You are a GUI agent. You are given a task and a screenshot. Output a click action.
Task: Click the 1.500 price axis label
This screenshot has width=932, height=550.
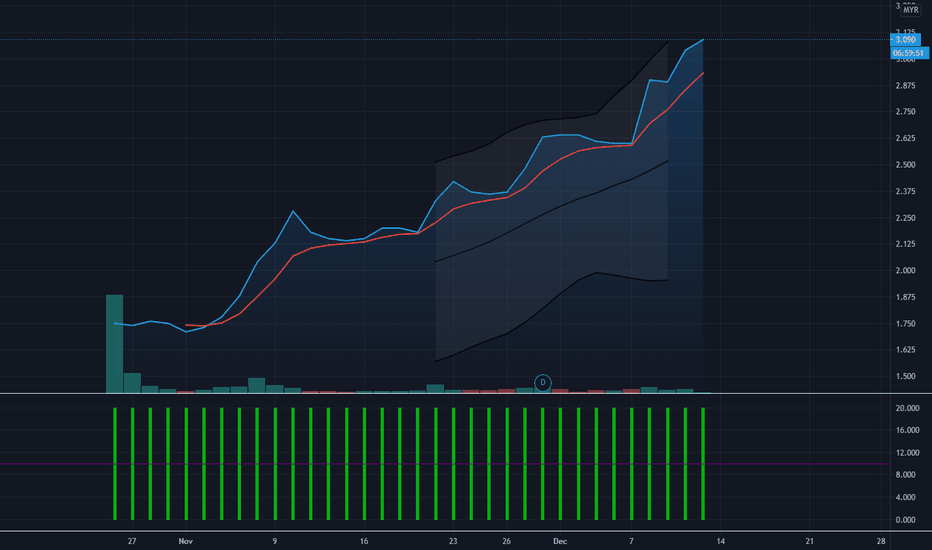click(x=905, y=376)
